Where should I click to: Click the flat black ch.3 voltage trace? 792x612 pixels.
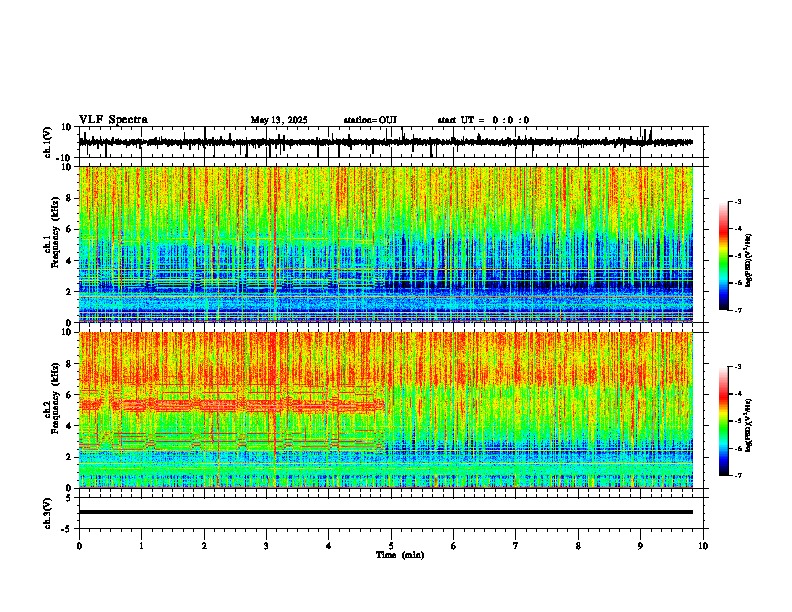tap(385, 512)
